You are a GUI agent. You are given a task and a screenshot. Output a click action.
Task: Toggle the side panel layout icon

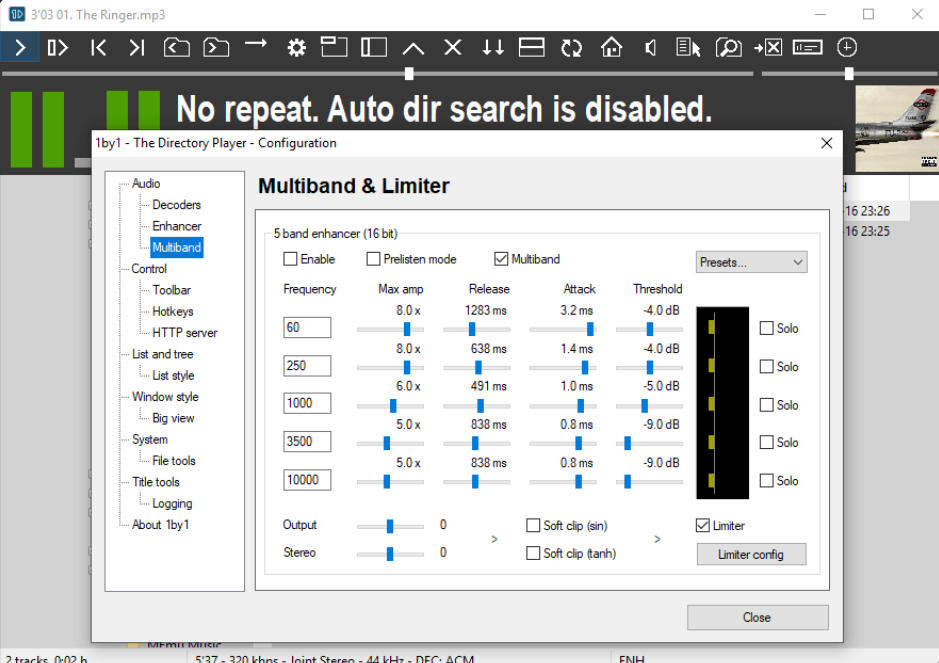point(374,47)
